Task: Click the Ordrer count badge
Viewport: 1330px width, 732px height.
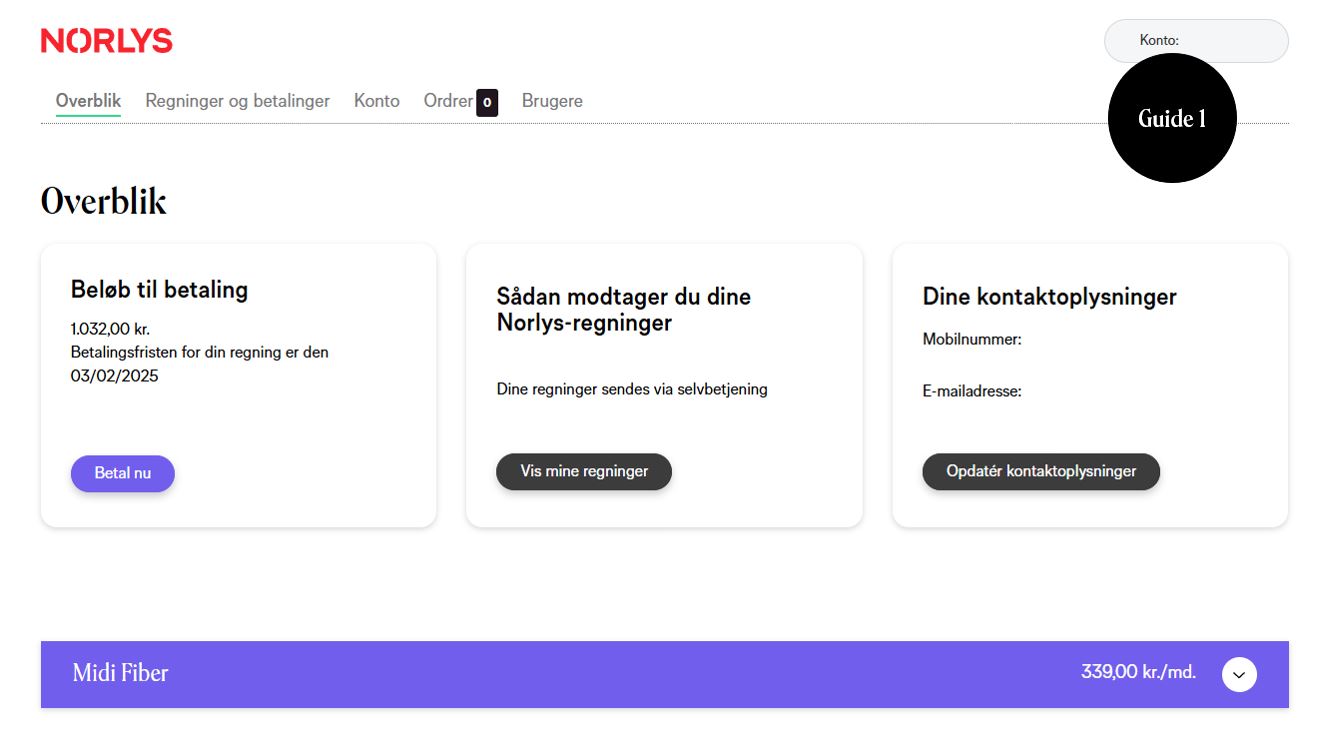Action: point(487,102)
